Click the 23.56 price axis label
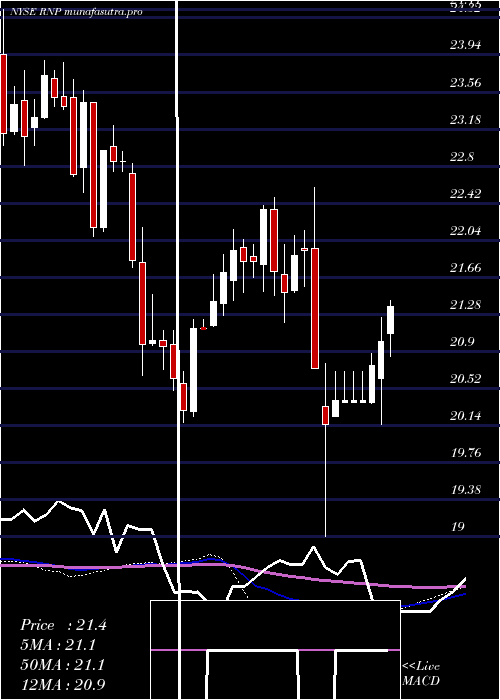The height and width of the screenshot is (700, 500). point(466,82)
